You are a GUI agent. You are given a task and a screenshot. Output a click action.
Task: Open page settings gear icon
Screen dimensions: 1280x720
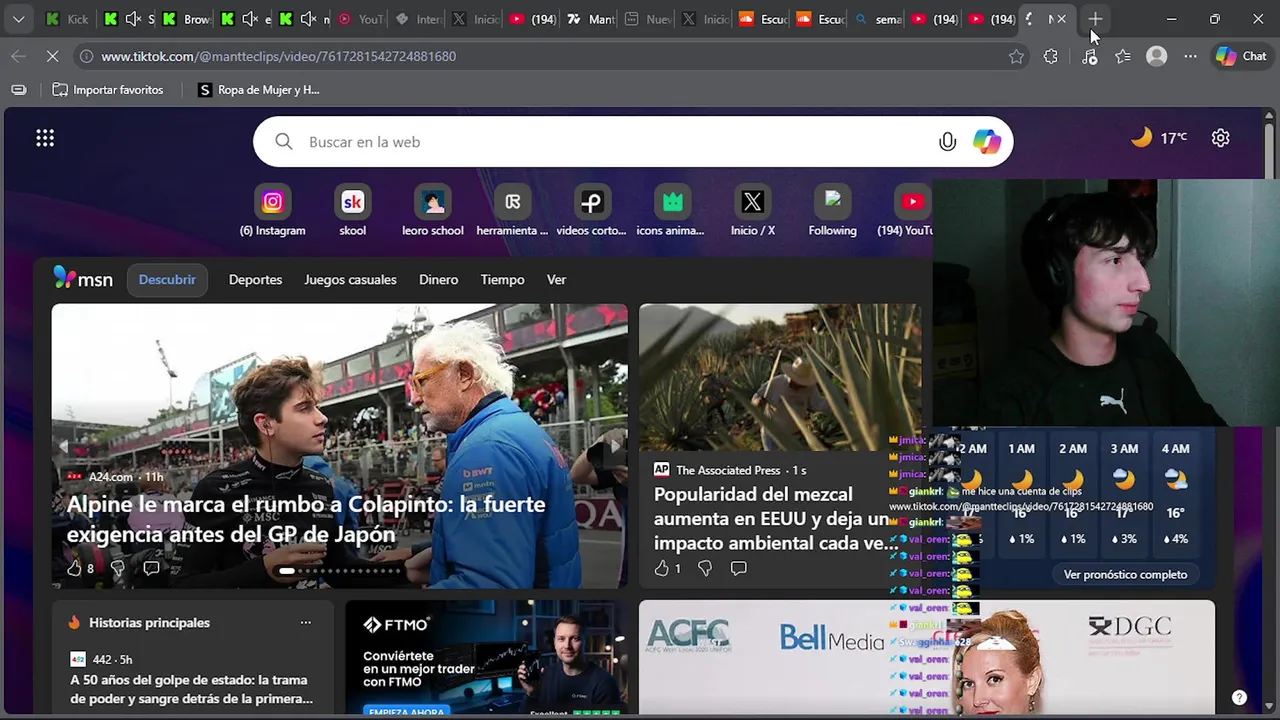click(1220, 138)
